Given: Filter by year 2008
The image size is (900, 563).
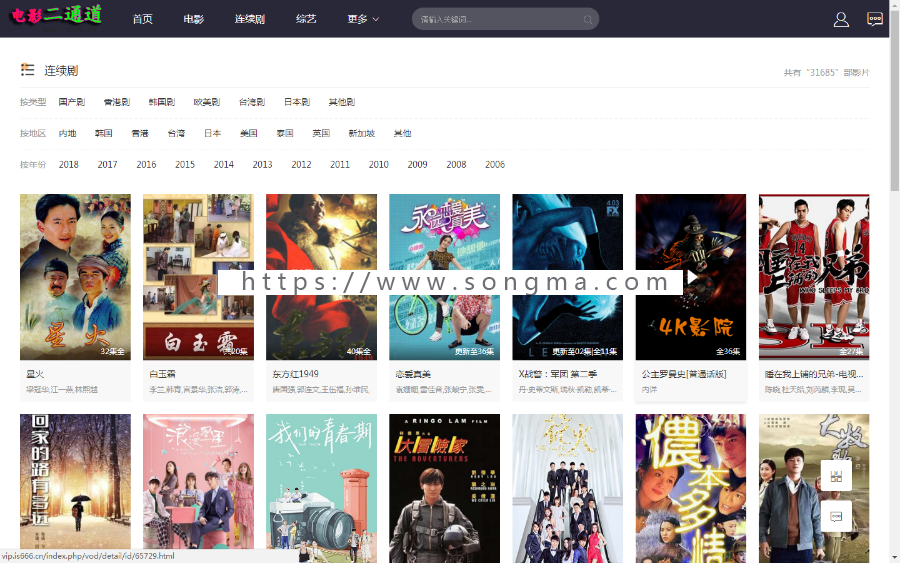Looking at the screenshot, I should (x=456, y=164).
